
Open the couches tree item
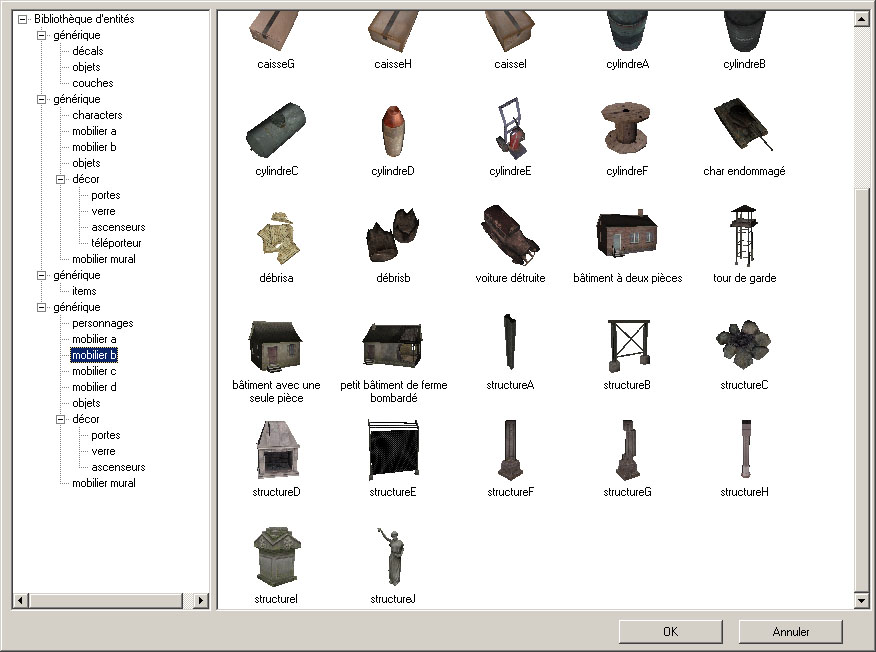click(x=93, y=83)
